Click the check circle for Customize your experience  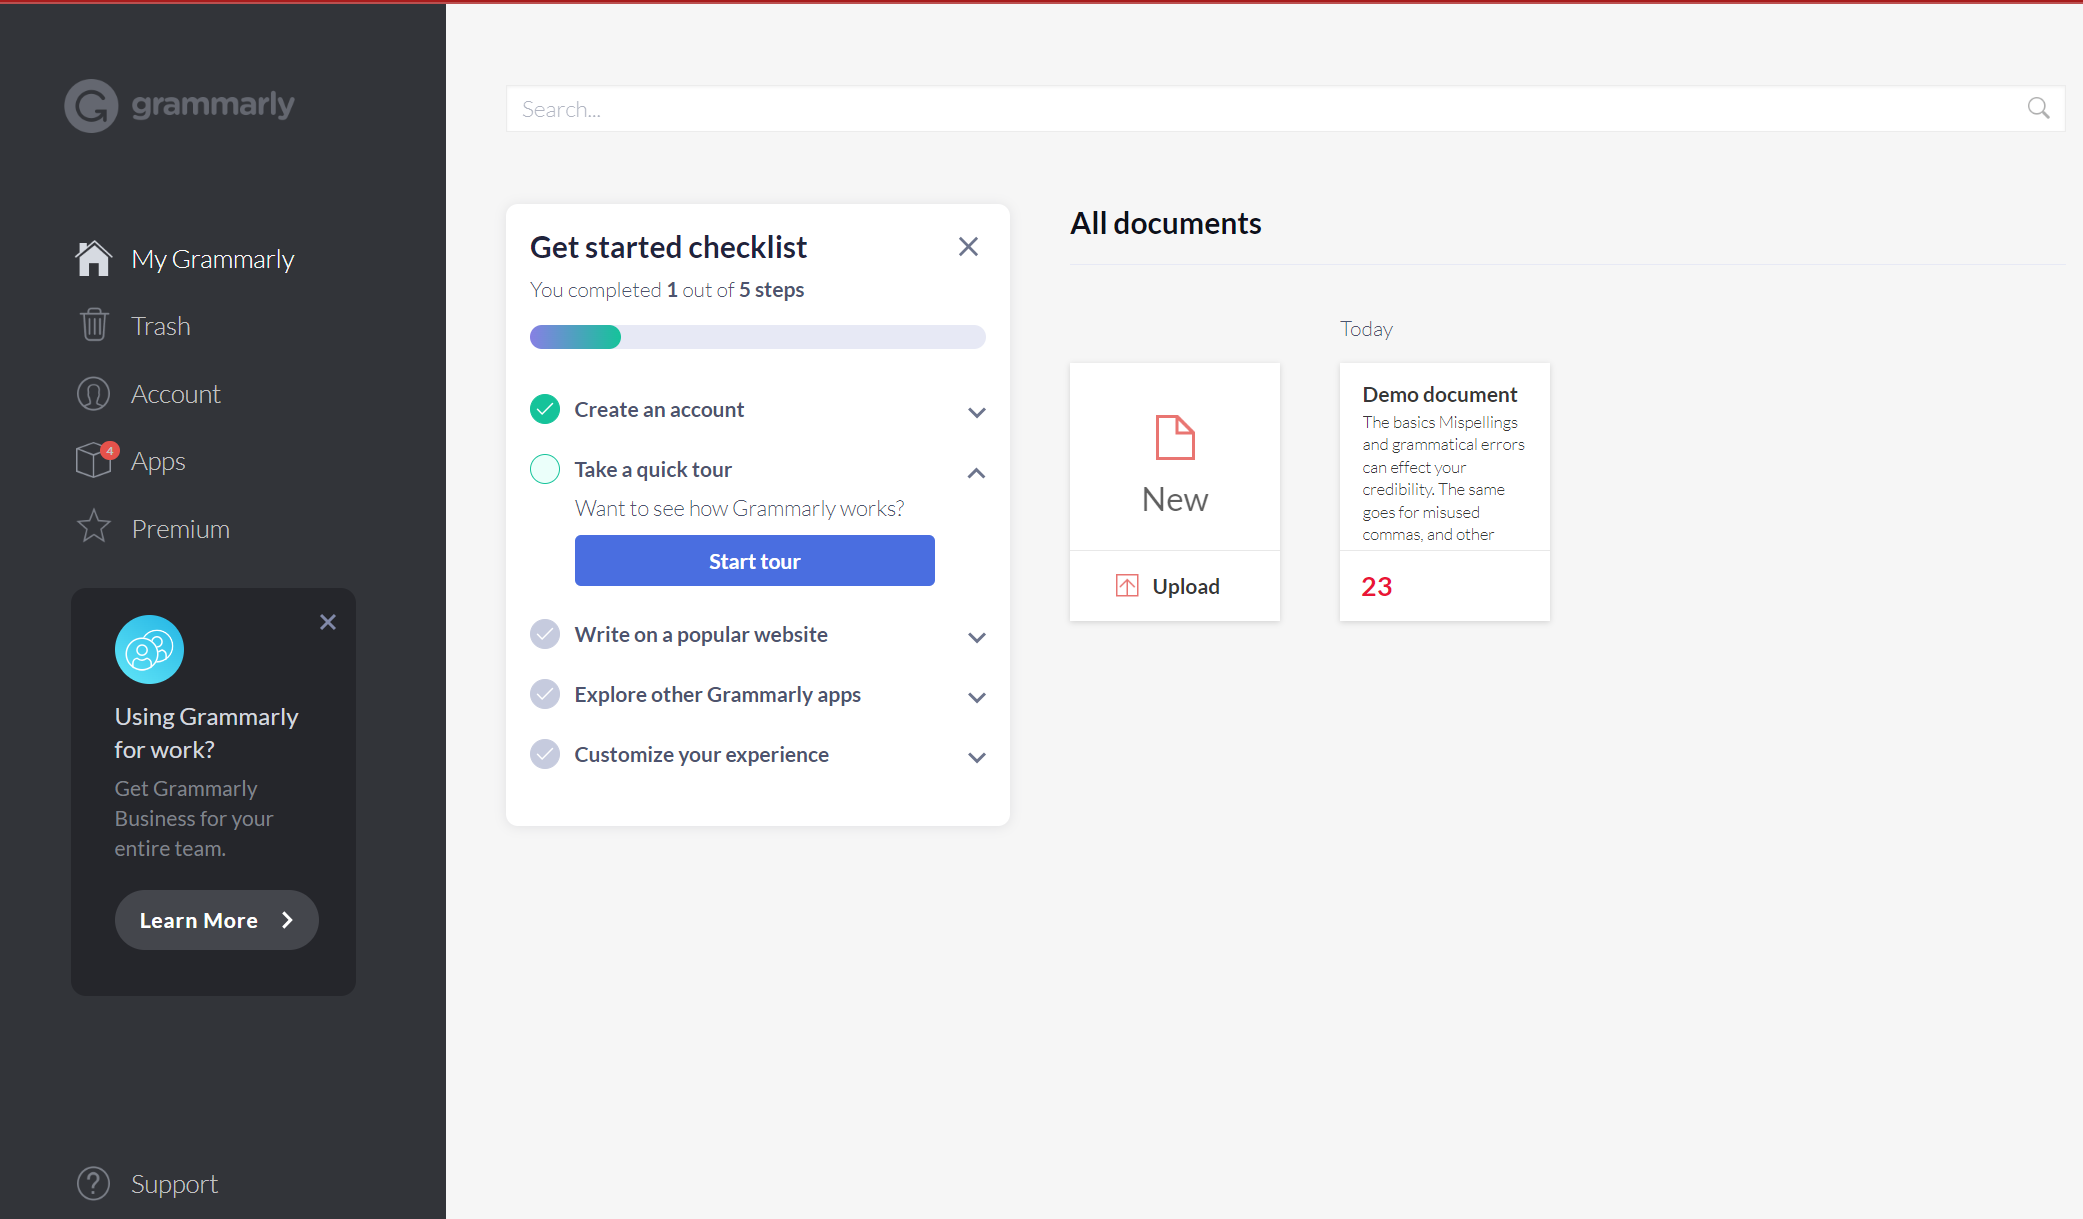coord(545,754)
